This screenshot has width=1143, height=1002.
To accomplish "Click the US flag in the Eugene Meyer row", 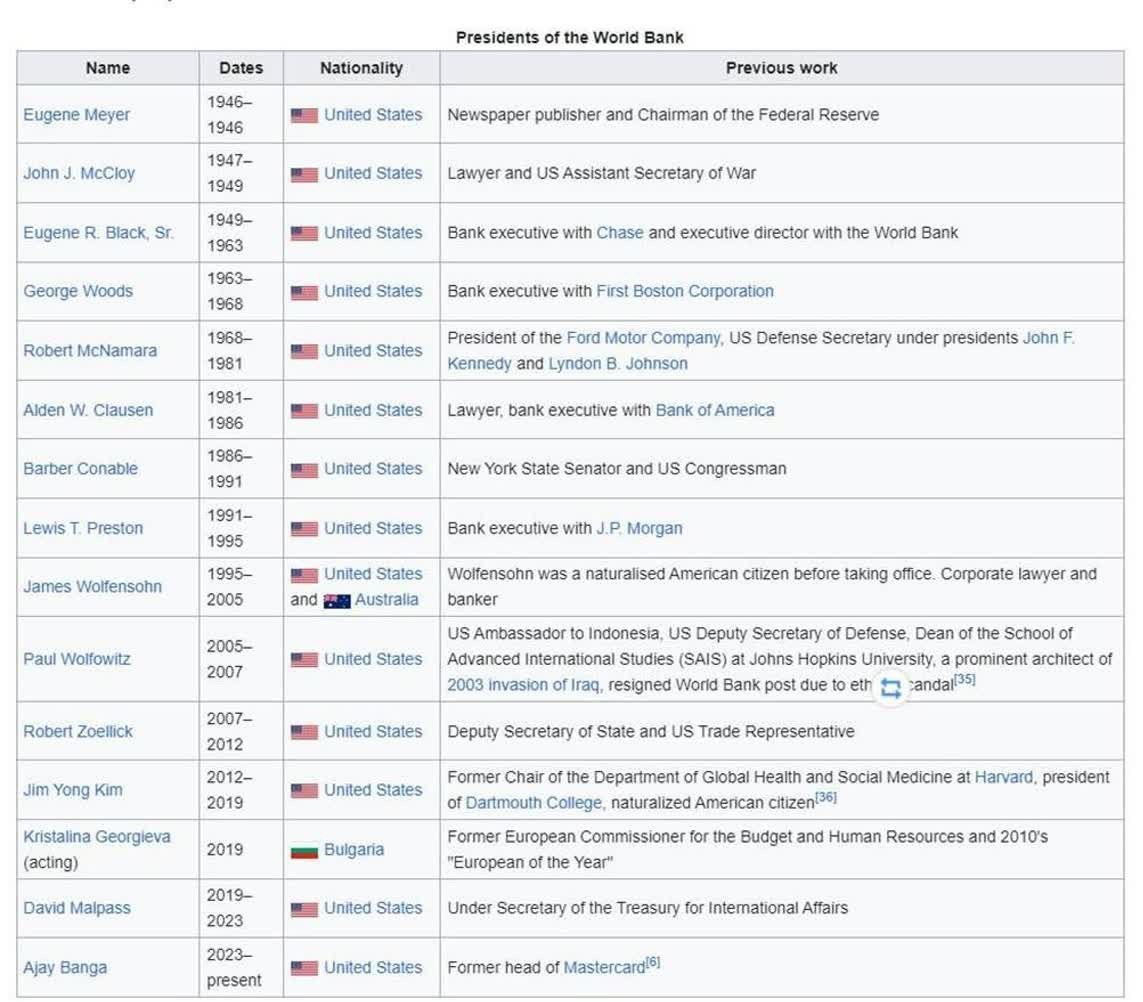I will (x=304, y=116).
